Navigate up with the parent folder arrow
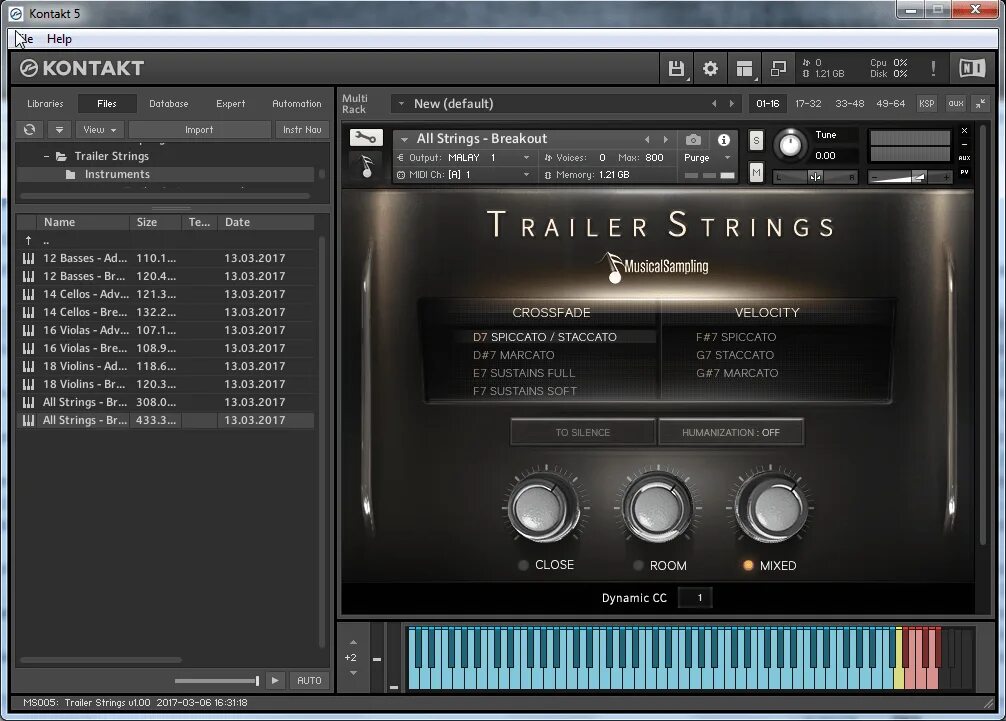 (28, 240)
